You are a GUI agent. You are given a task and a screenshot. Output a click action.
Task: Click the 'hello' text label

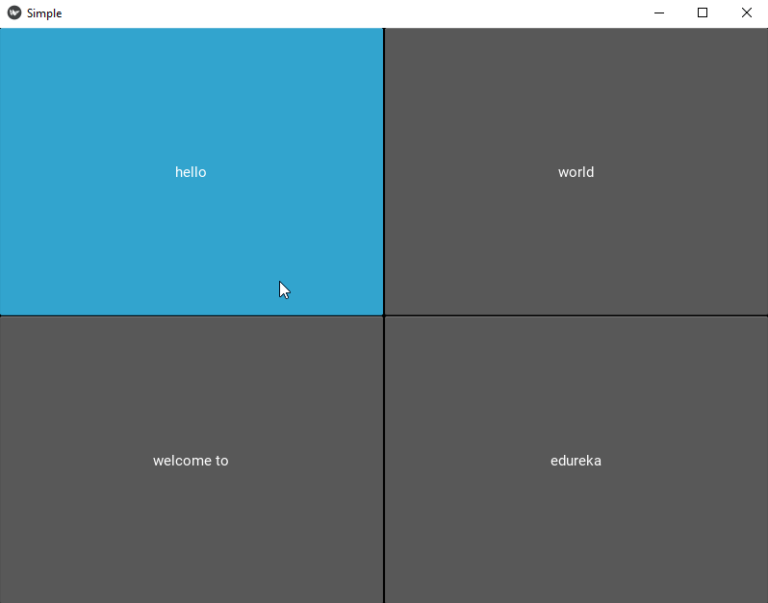tap(190, 172)
